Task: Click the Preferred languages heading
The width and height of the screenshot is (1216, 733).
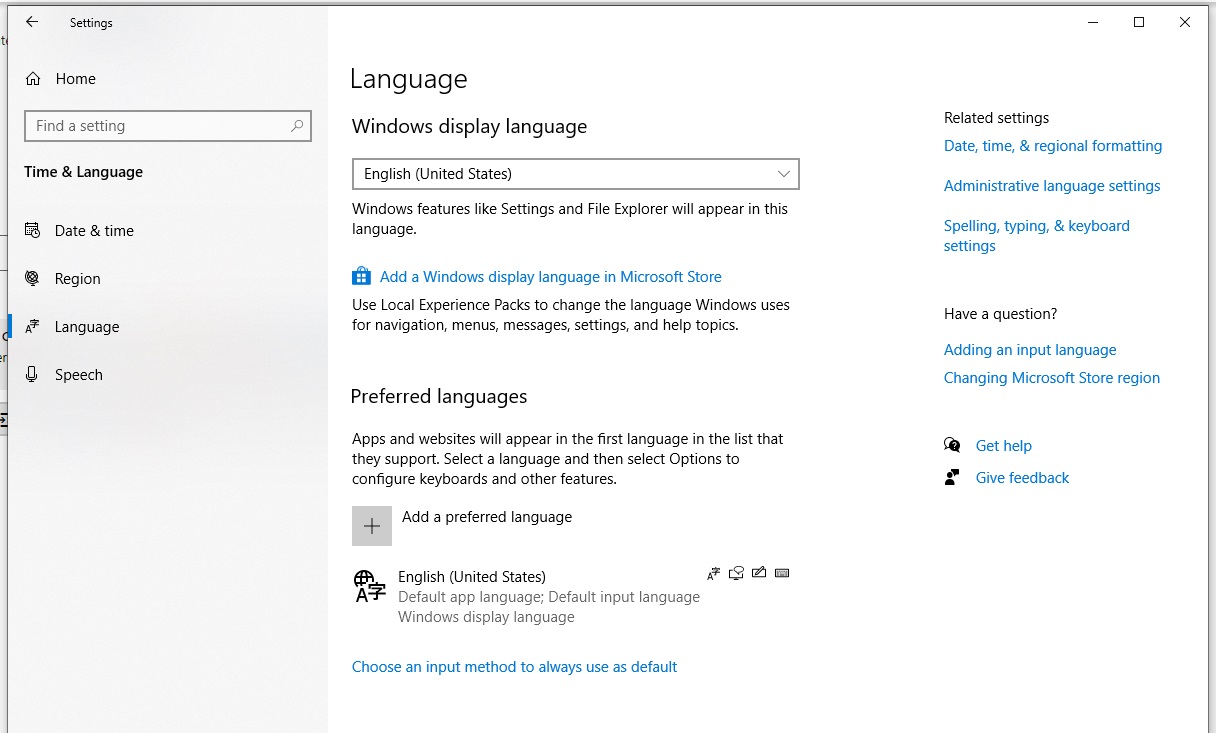Action: coord(439,397)
